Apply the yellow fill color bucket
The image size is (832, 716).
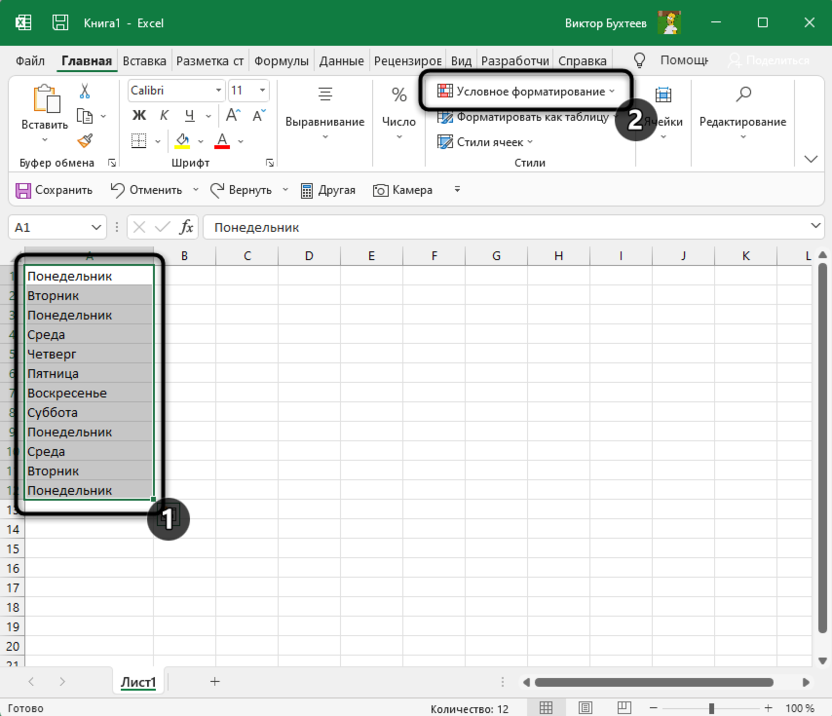pos(183,141)
